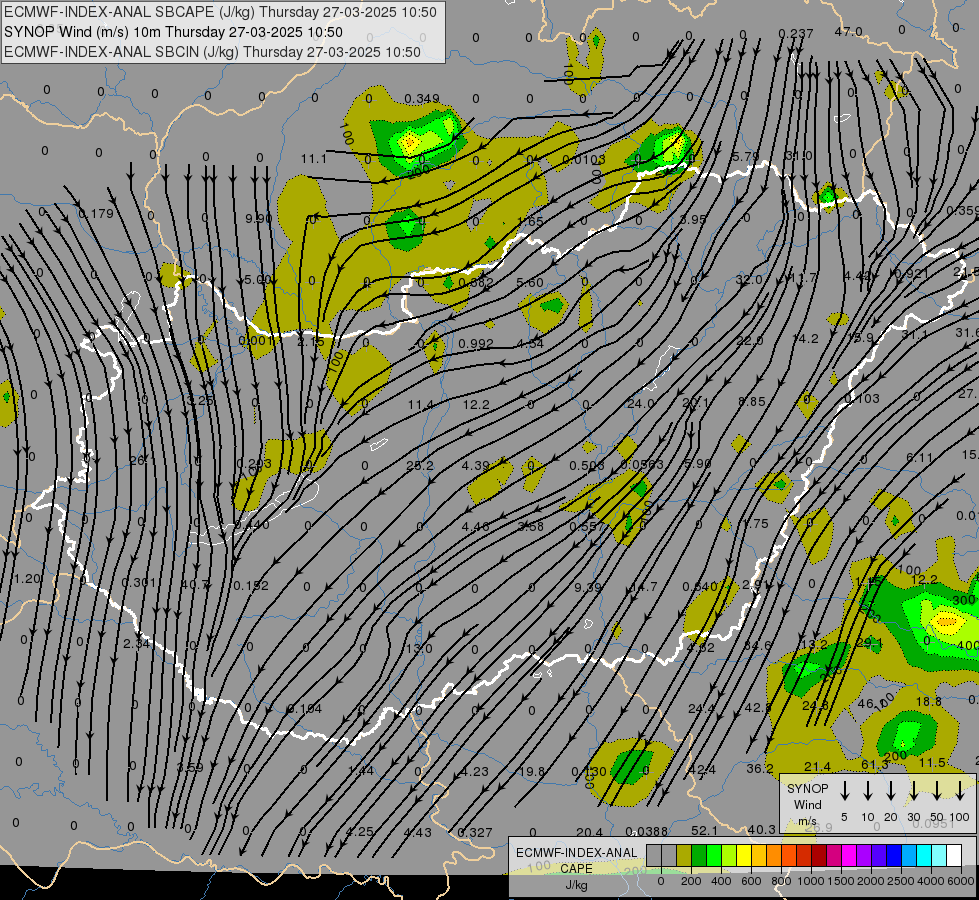This screenshot has width=979, height=900.
Task: Click the map value 25.2
Action: 420,465
